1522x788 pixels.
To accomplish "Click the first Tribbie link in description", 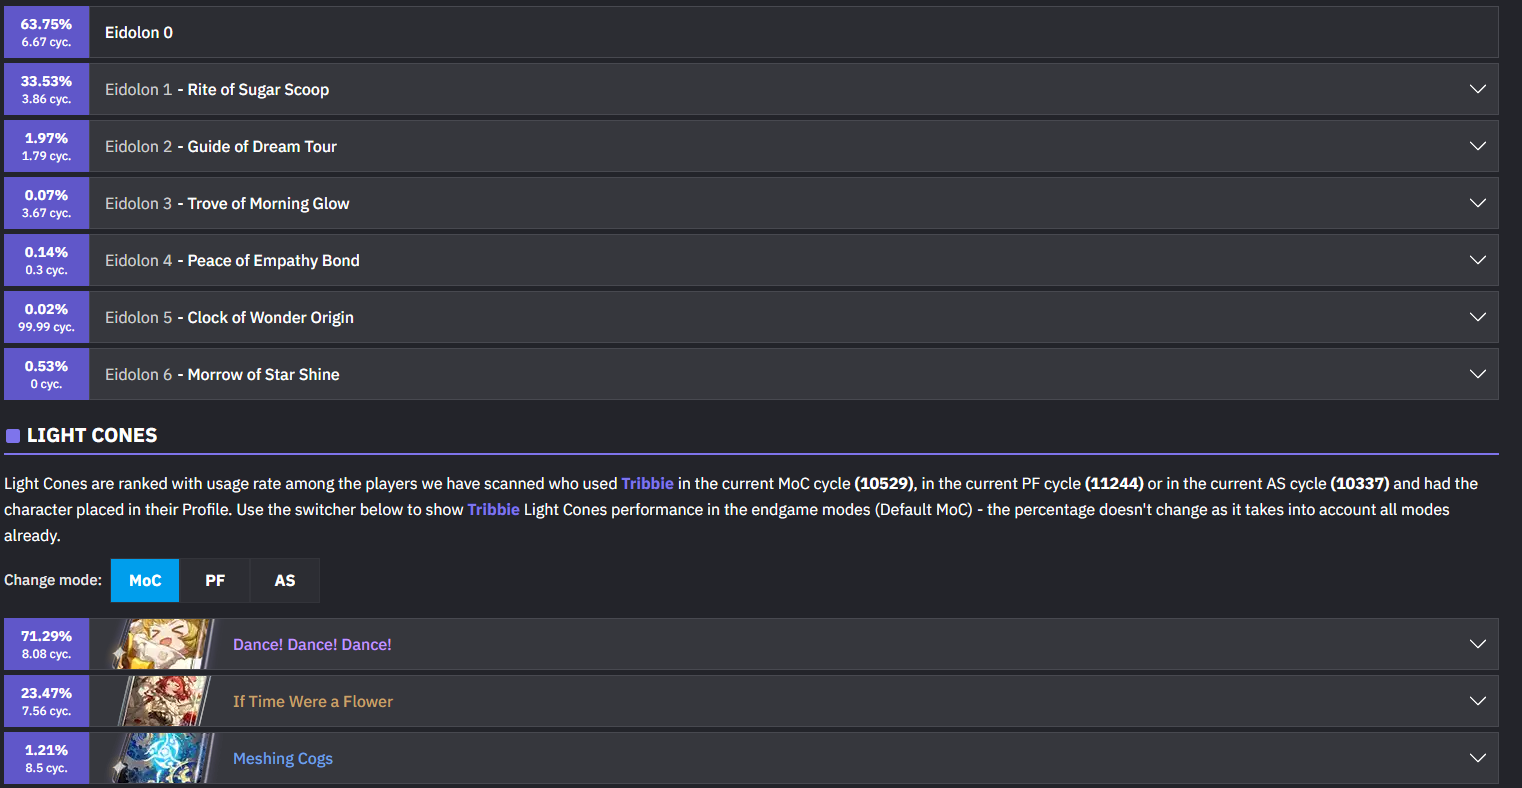I will [x=647, y=483].
